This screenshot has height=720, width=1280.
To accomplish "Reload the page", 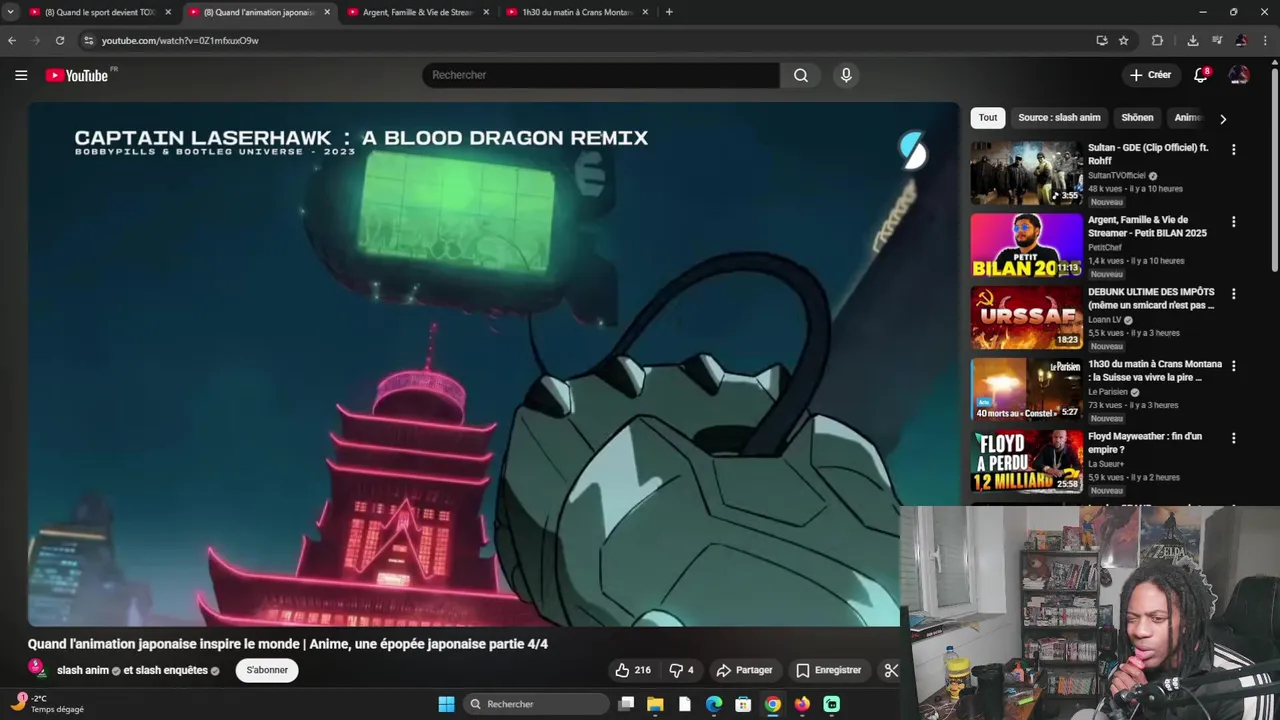I will click(60, 40).
